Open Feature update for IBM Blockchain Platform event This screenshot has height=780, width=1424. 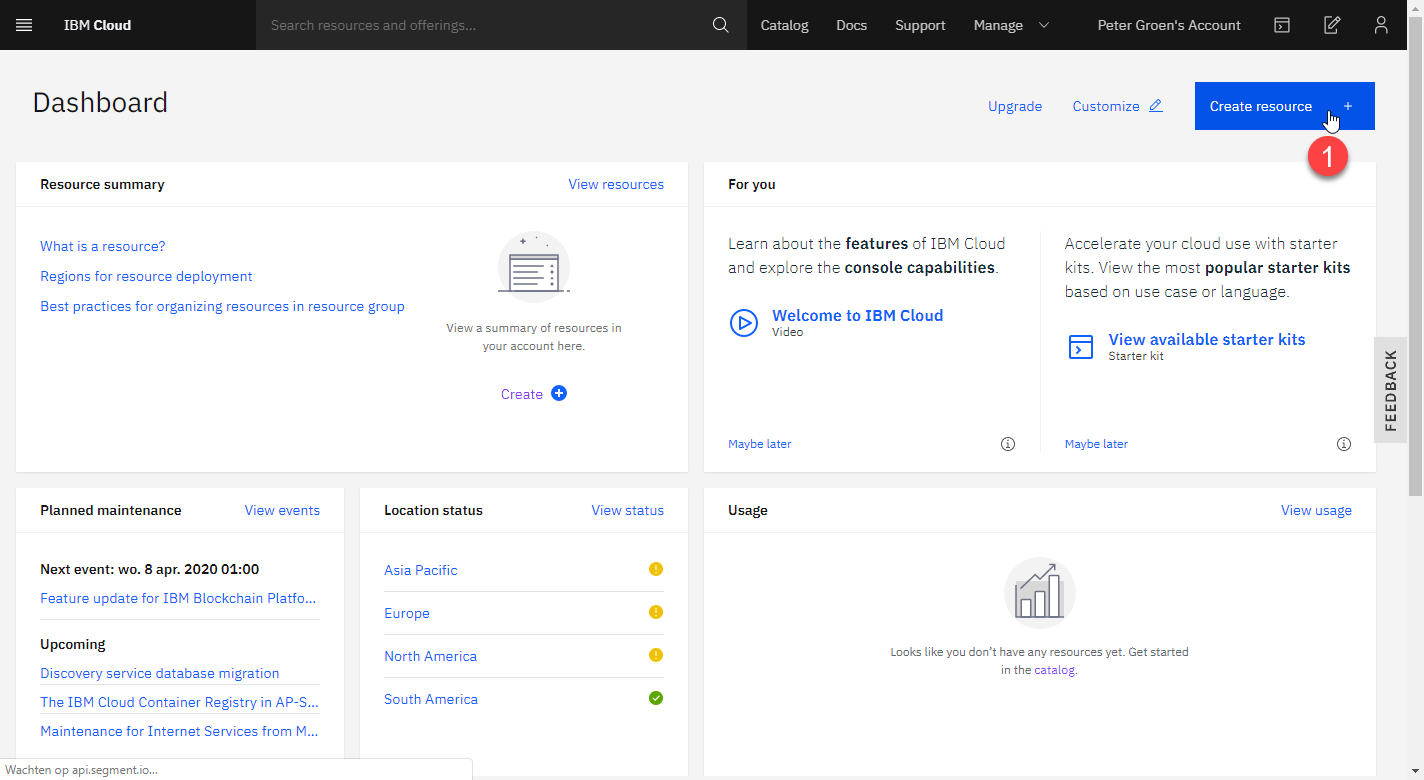click(180, 598)
